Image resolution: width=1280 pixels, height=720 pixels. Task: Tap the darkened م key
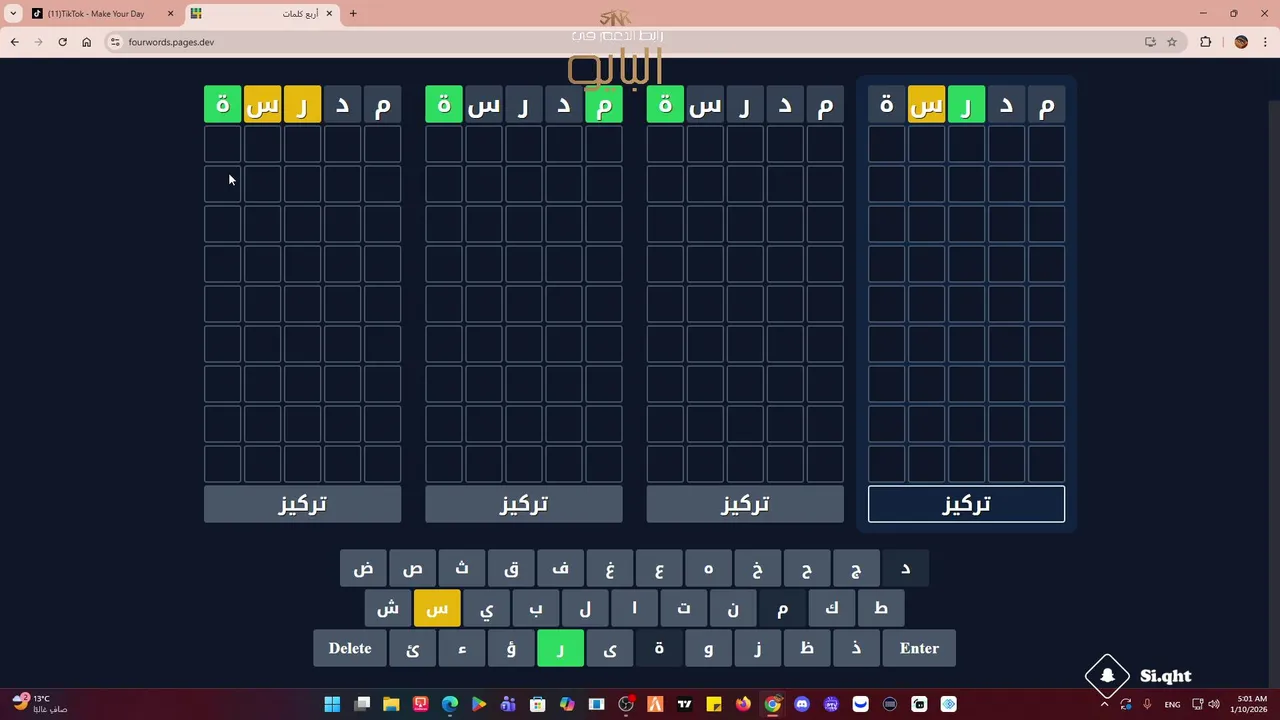(782, 608)
